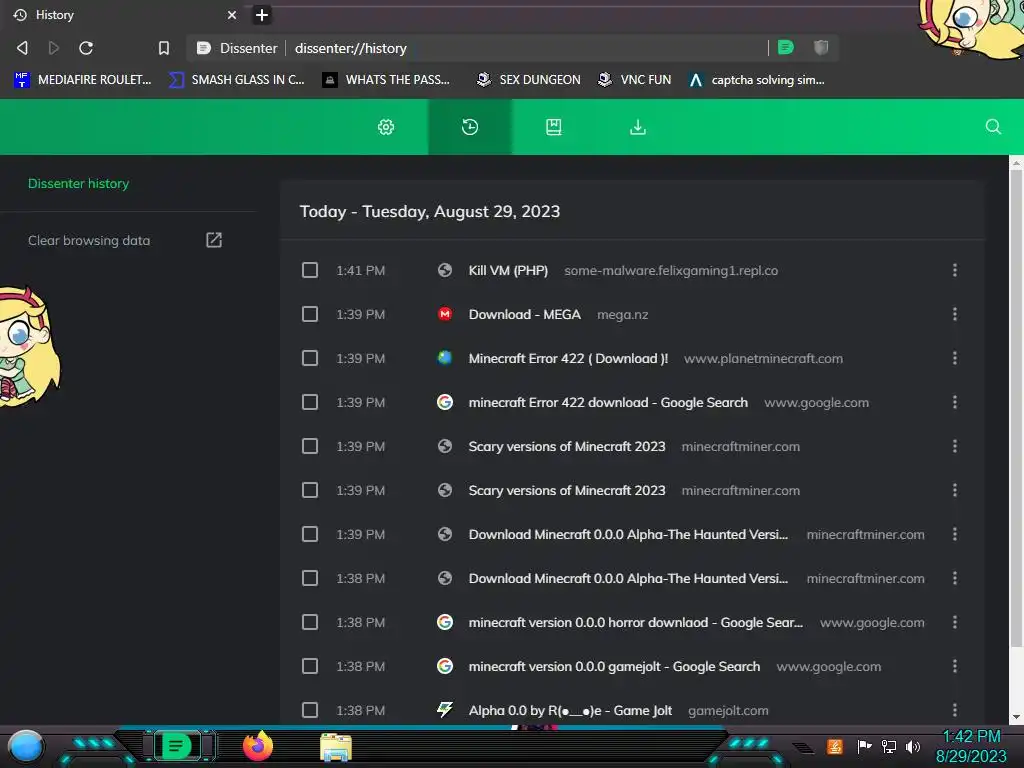Go back with the back arrow
This screenshot has height=768, width=1024.
coord(22,48)
